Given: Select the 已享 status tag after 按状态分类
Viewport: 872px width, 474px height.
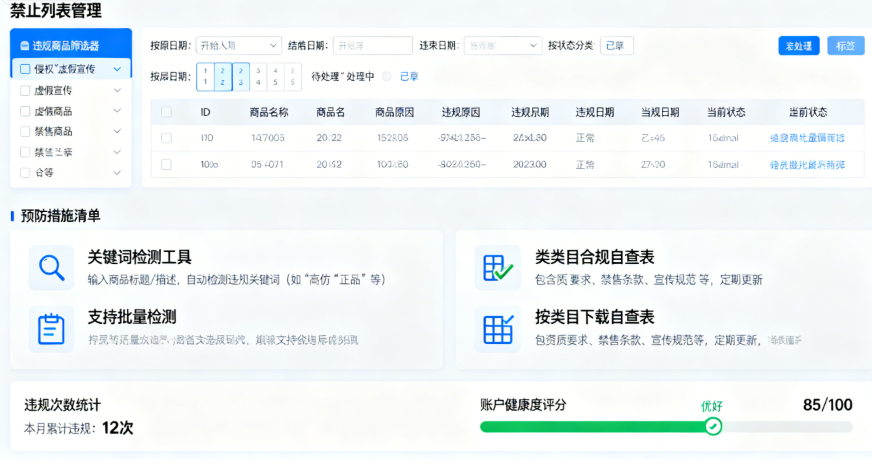Looking at the screenshot, I should click(x=616, y=45).
